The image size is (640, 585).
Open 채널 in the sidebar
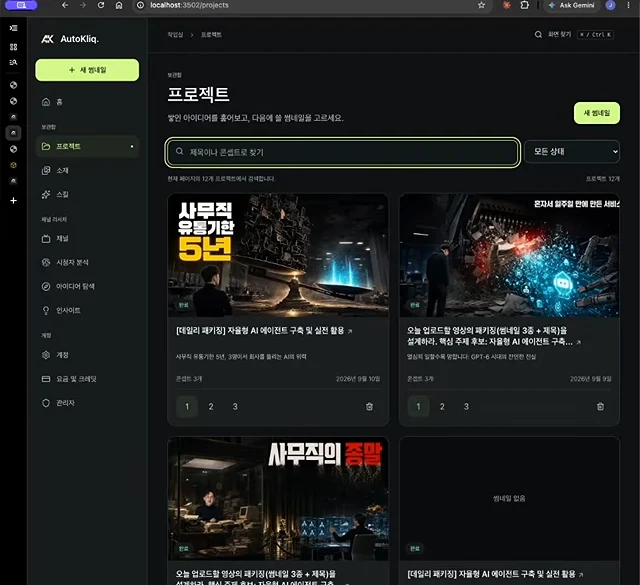click(87, 238)
